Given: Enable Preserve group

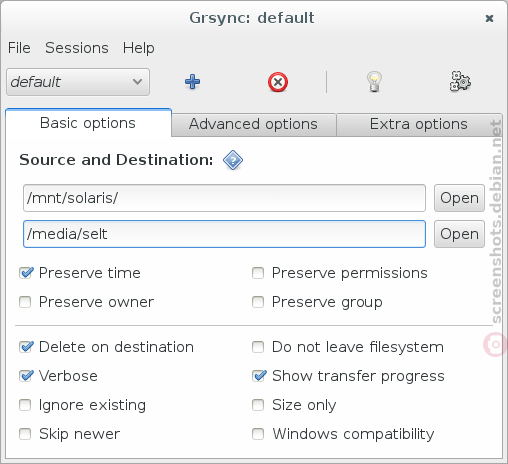Looking at the screenshot, I should click(258, 302).
